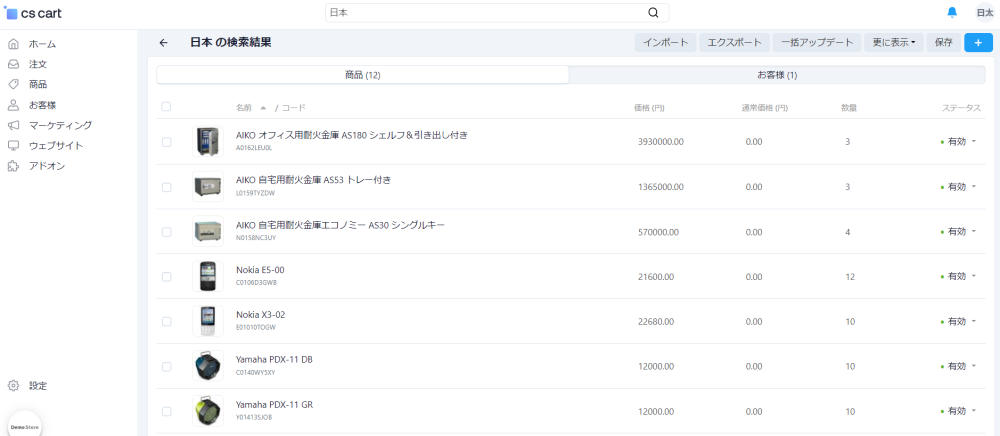Click the 注文 inbox icon in sidebar
Screen dimensions: 1000x436
point(13,64)
